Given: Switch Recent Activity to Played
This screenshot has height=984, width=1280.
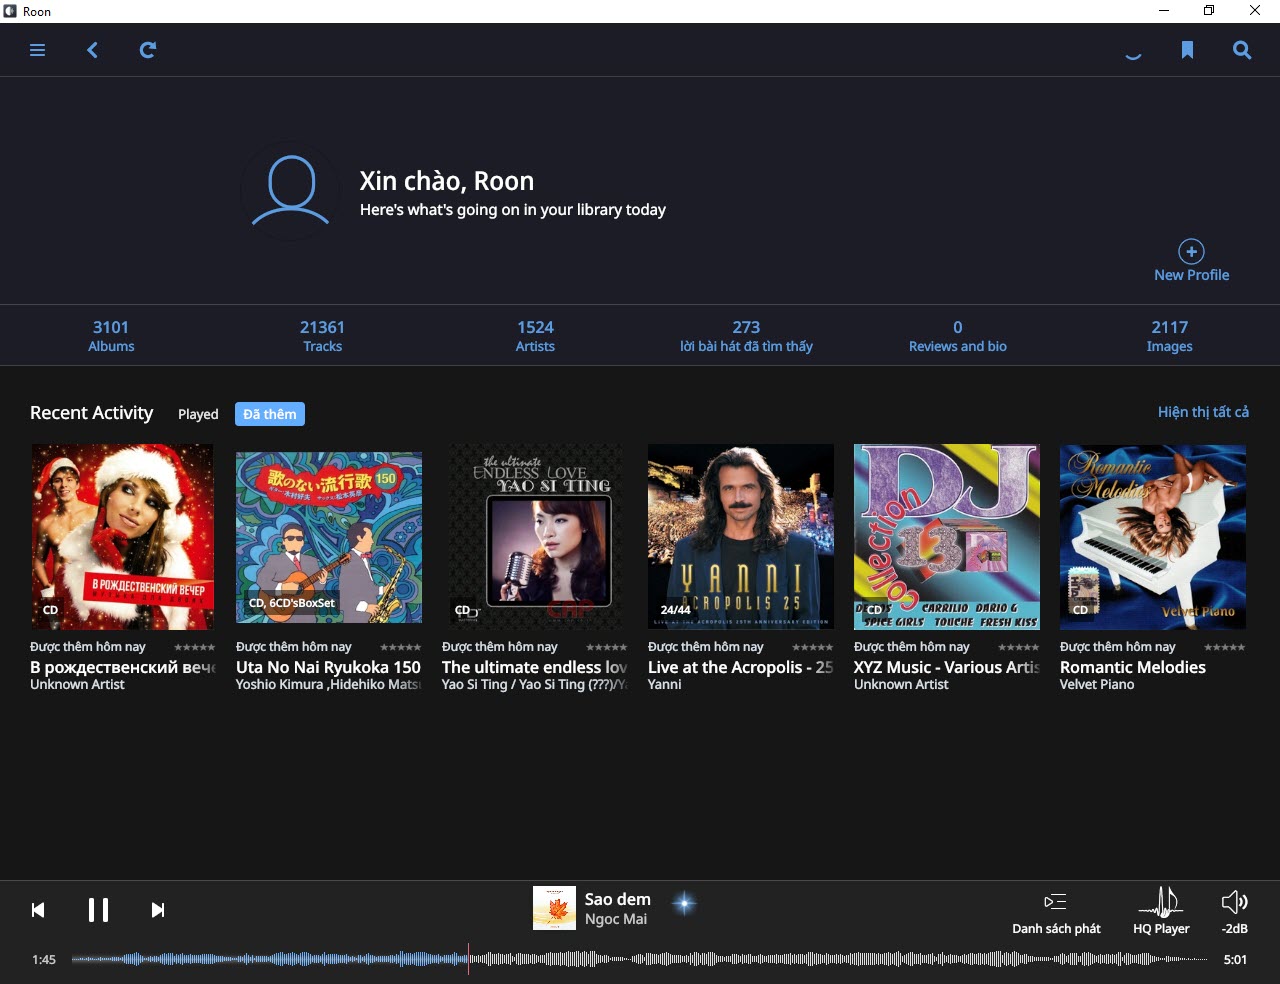Looking at the screenshot, I should click(198, 414).
